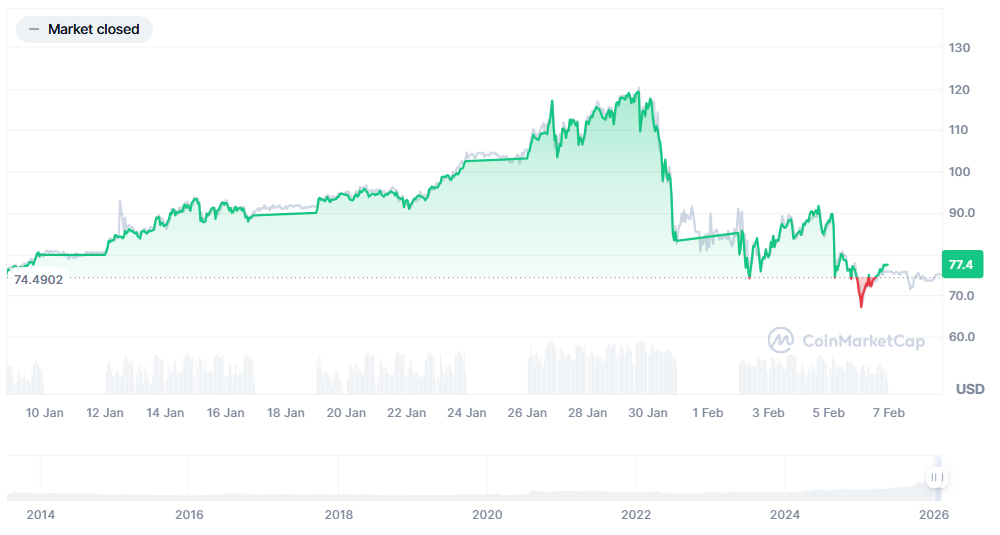Click the USD currency label
The image size is (1000, 535).
[970, 388]
